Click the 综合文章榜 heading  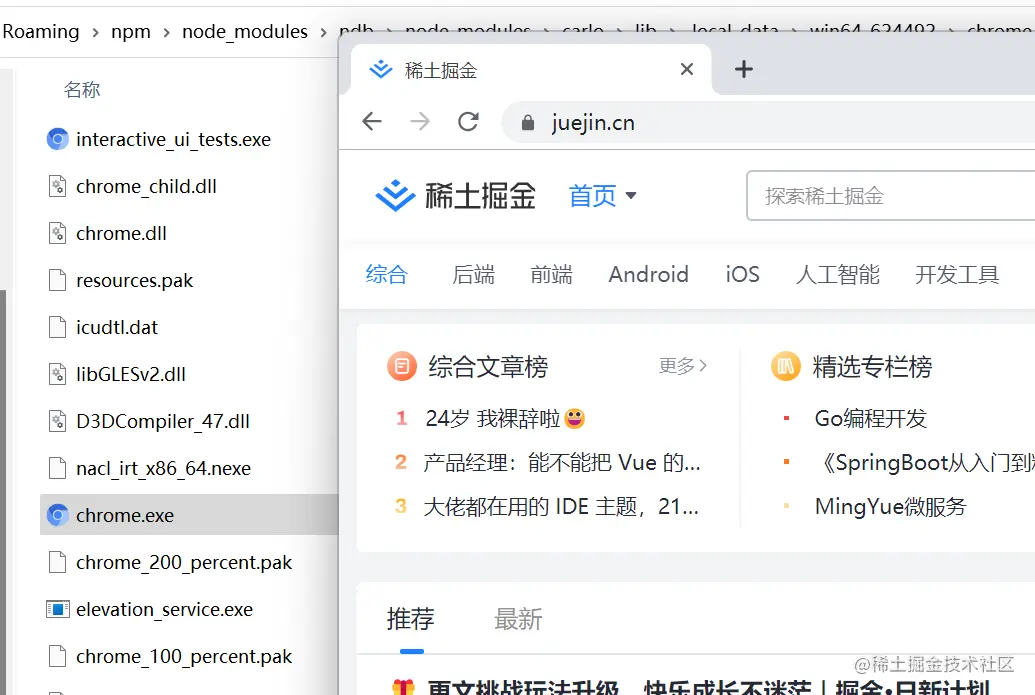pyautogui.click(x=488, y=366)
